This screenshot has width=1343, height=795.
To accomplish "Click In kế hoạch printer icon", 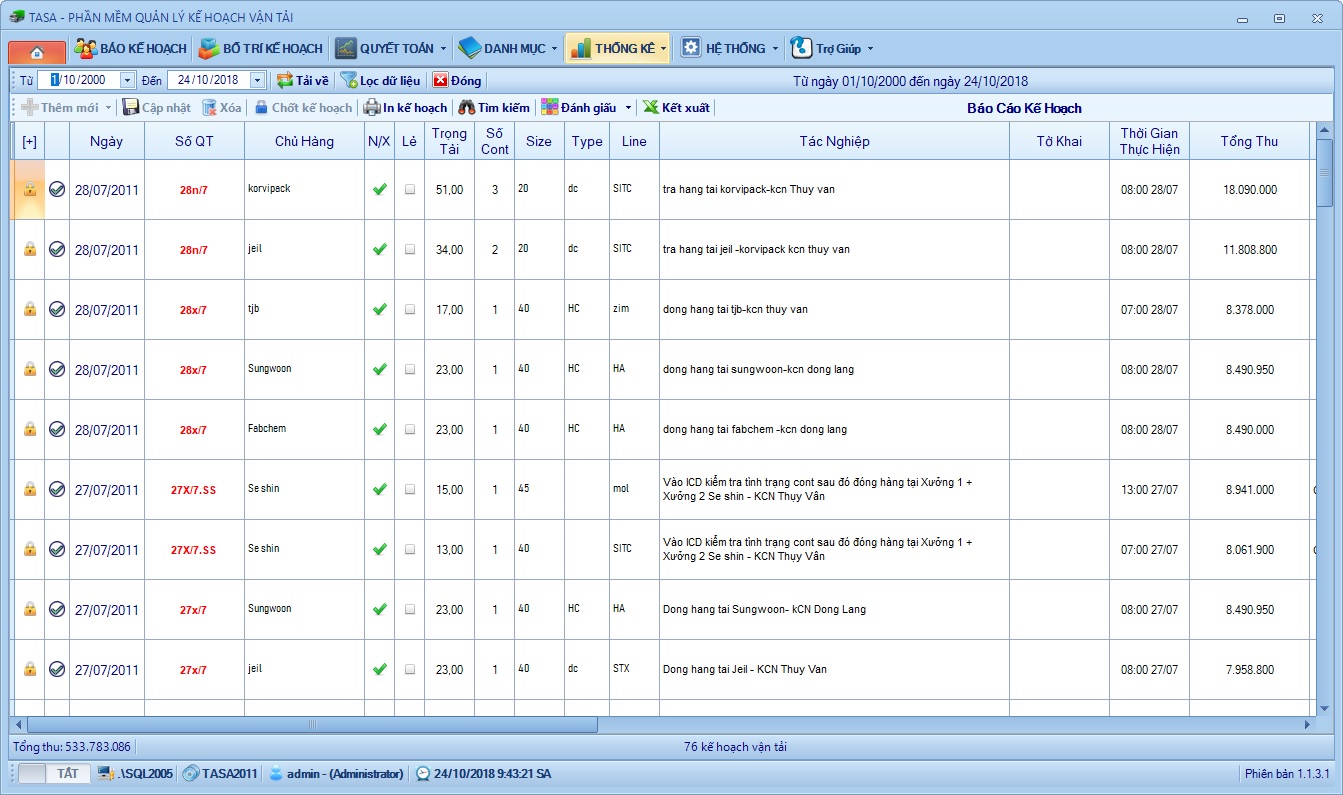I will click(x=372, y=108).
